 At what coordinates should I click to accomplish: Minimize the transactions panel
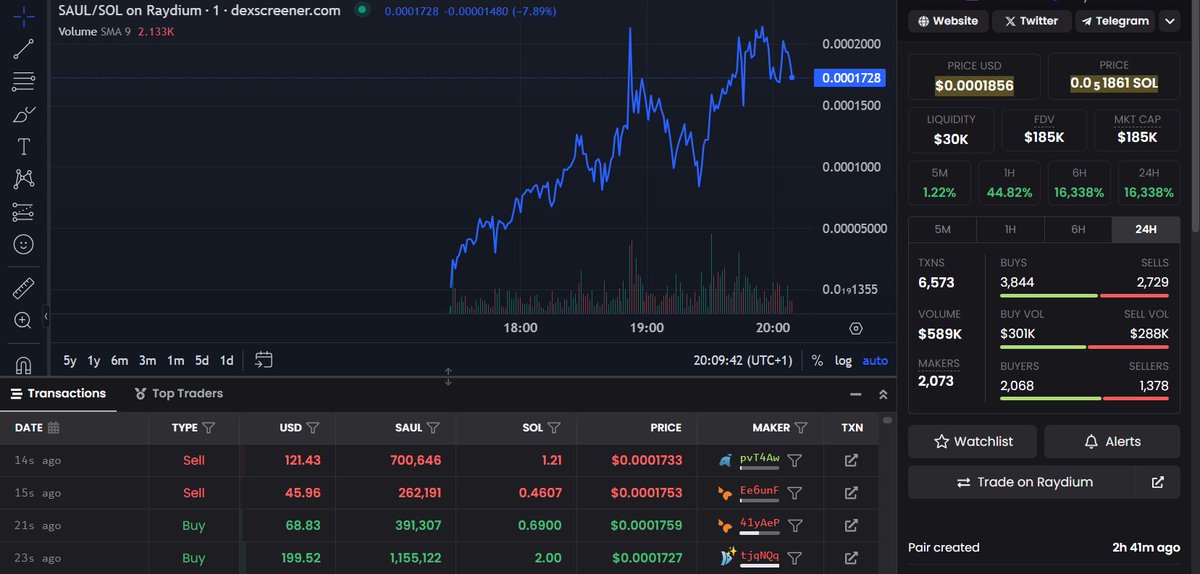(855, 395)
